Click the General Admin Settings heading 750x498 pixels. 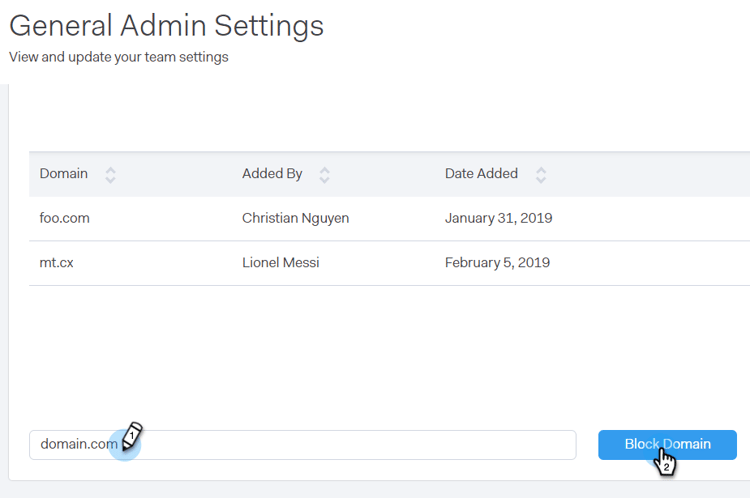click(x=167, y=25)
